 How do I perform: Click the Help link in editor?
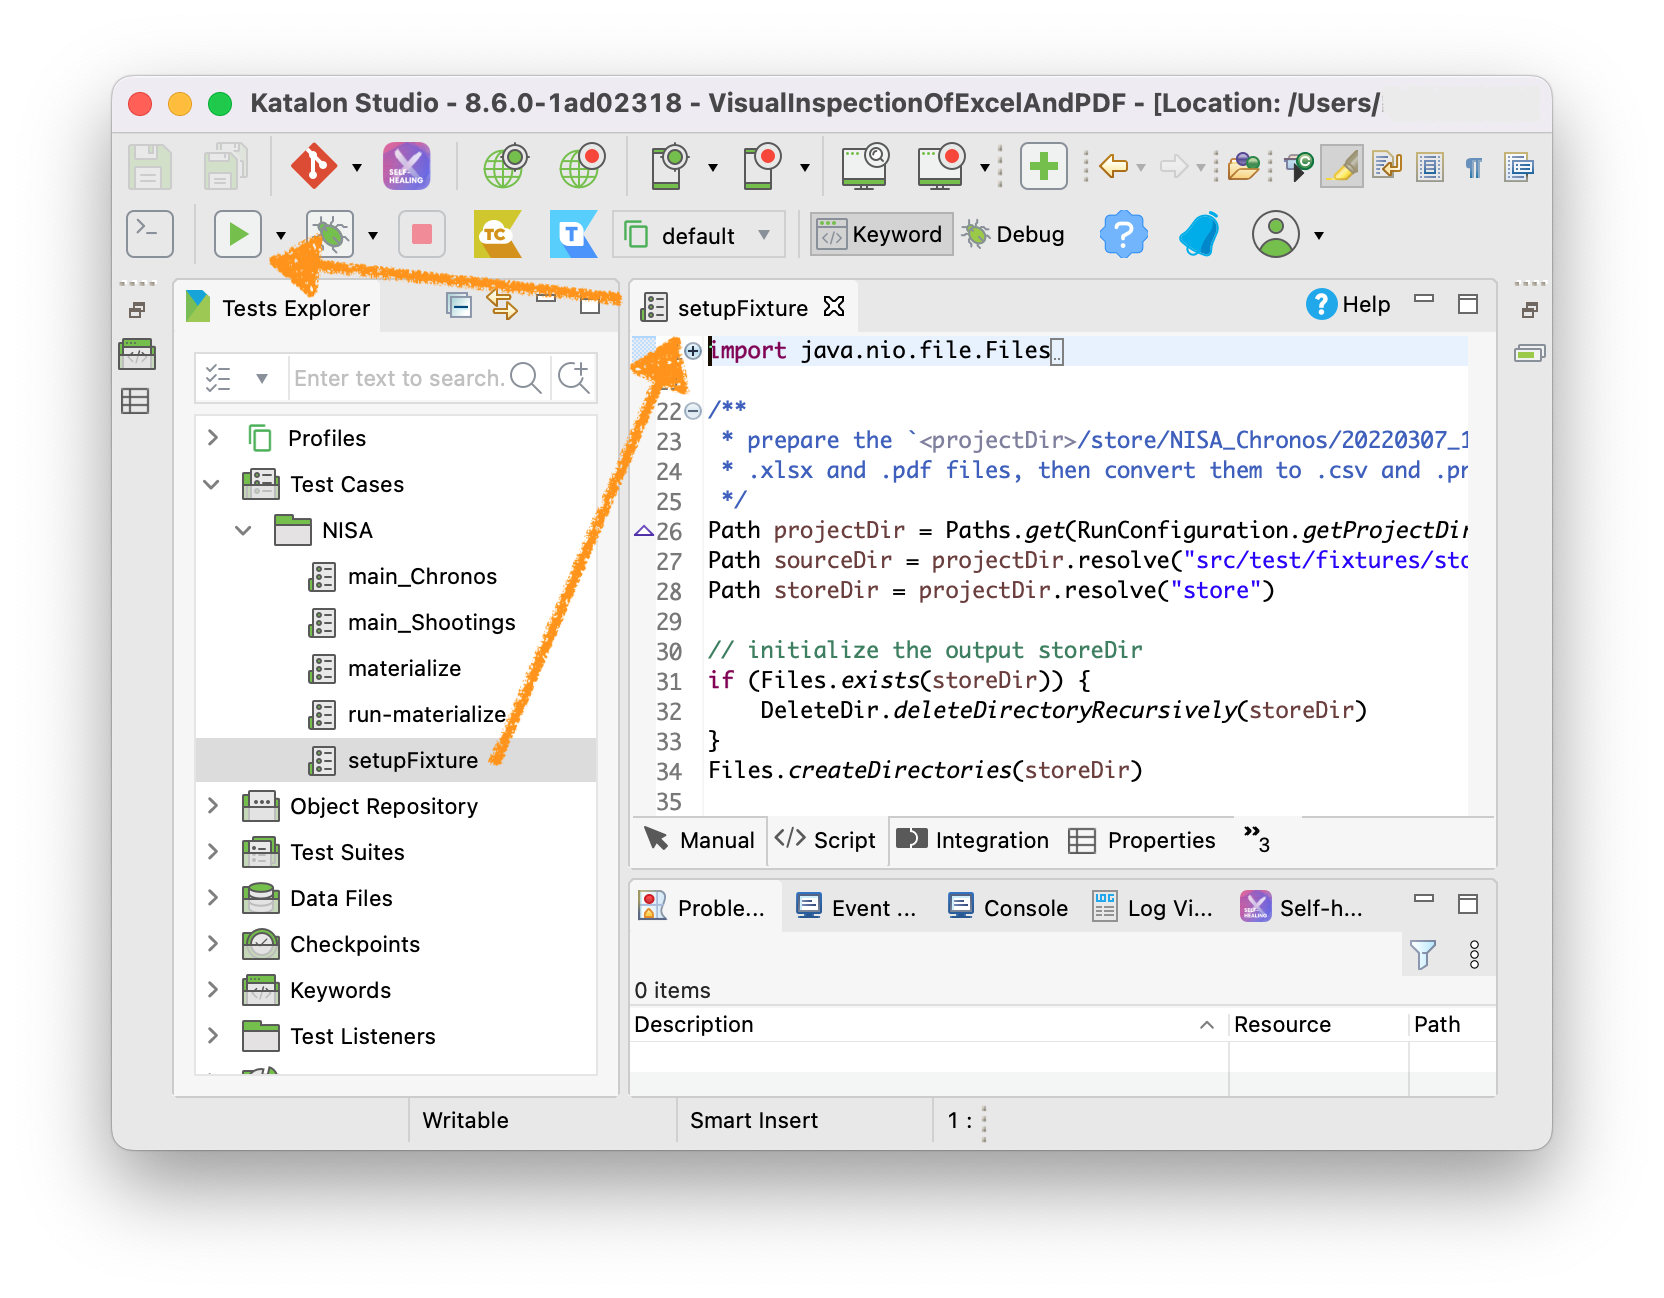point(1348,304)
